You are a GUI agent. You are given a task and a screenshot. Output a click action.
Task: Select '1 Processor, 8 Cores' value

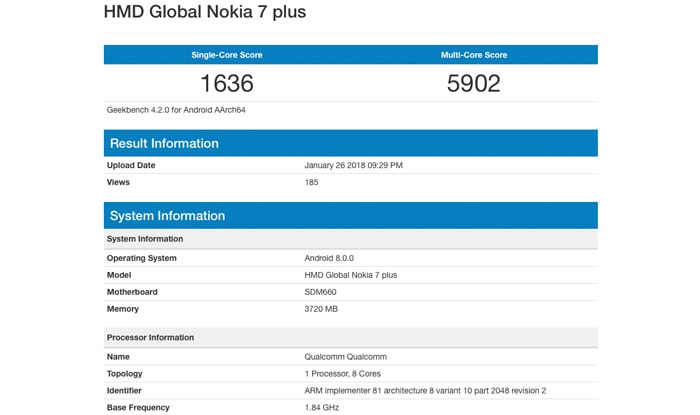tap(342, 374)
